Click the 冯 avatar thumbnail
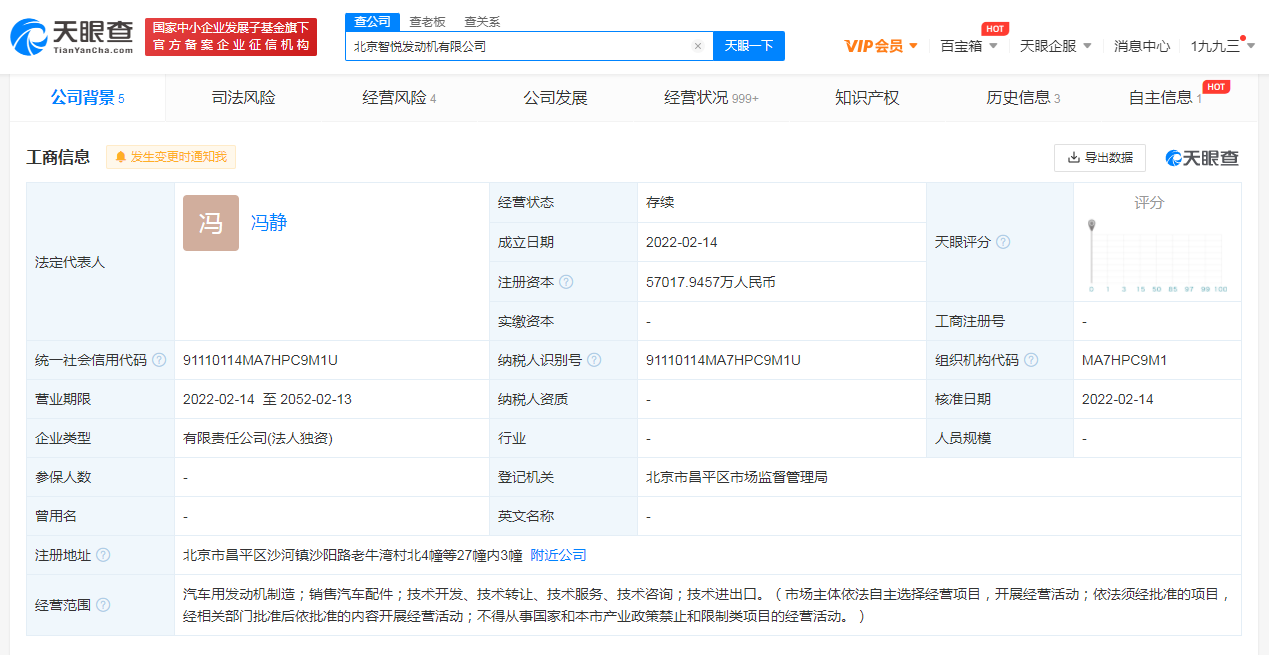This screenshot has width=1269, height=655. click(x=211, y=223)
